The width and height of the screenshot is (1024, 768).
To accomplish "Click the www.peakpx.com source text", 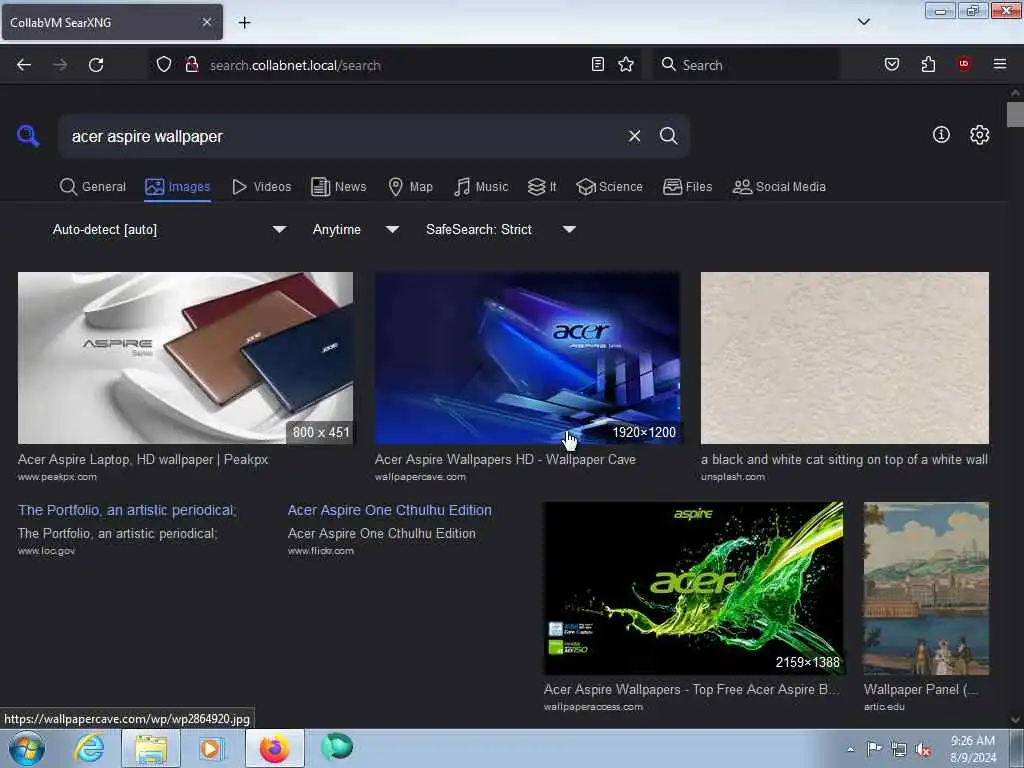I will point(57,477).
